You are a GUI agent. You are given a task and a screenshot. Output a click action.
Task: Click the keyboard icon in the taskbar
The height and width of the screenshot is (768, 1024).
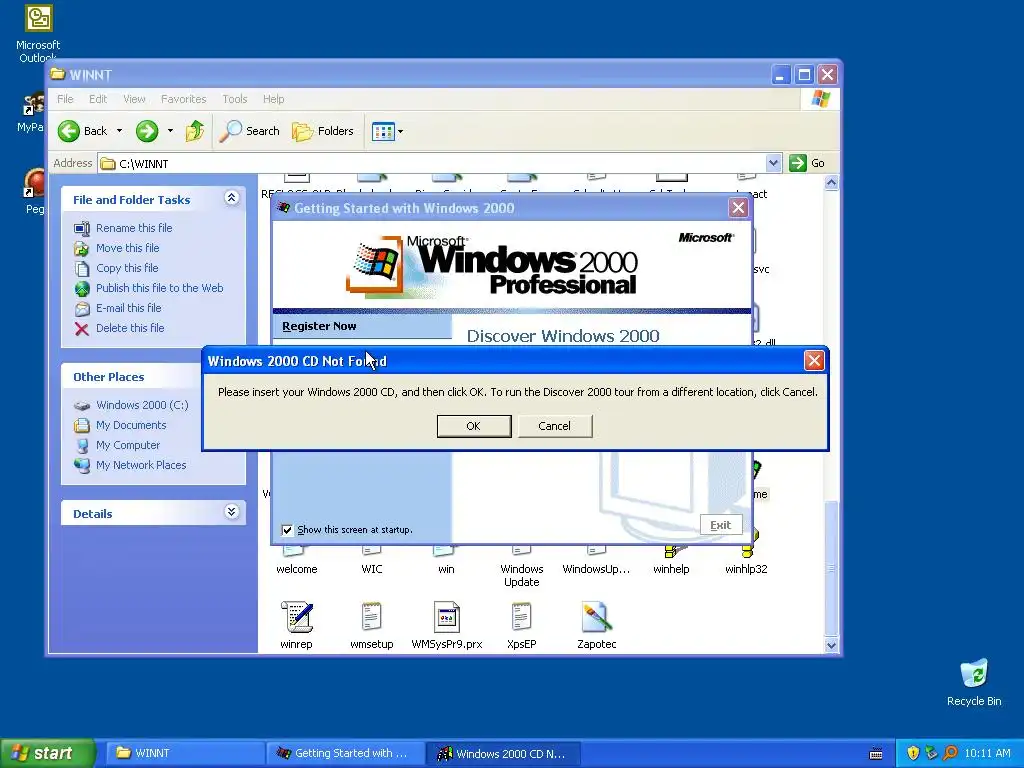pyautogui.click(x=876, y=754)
